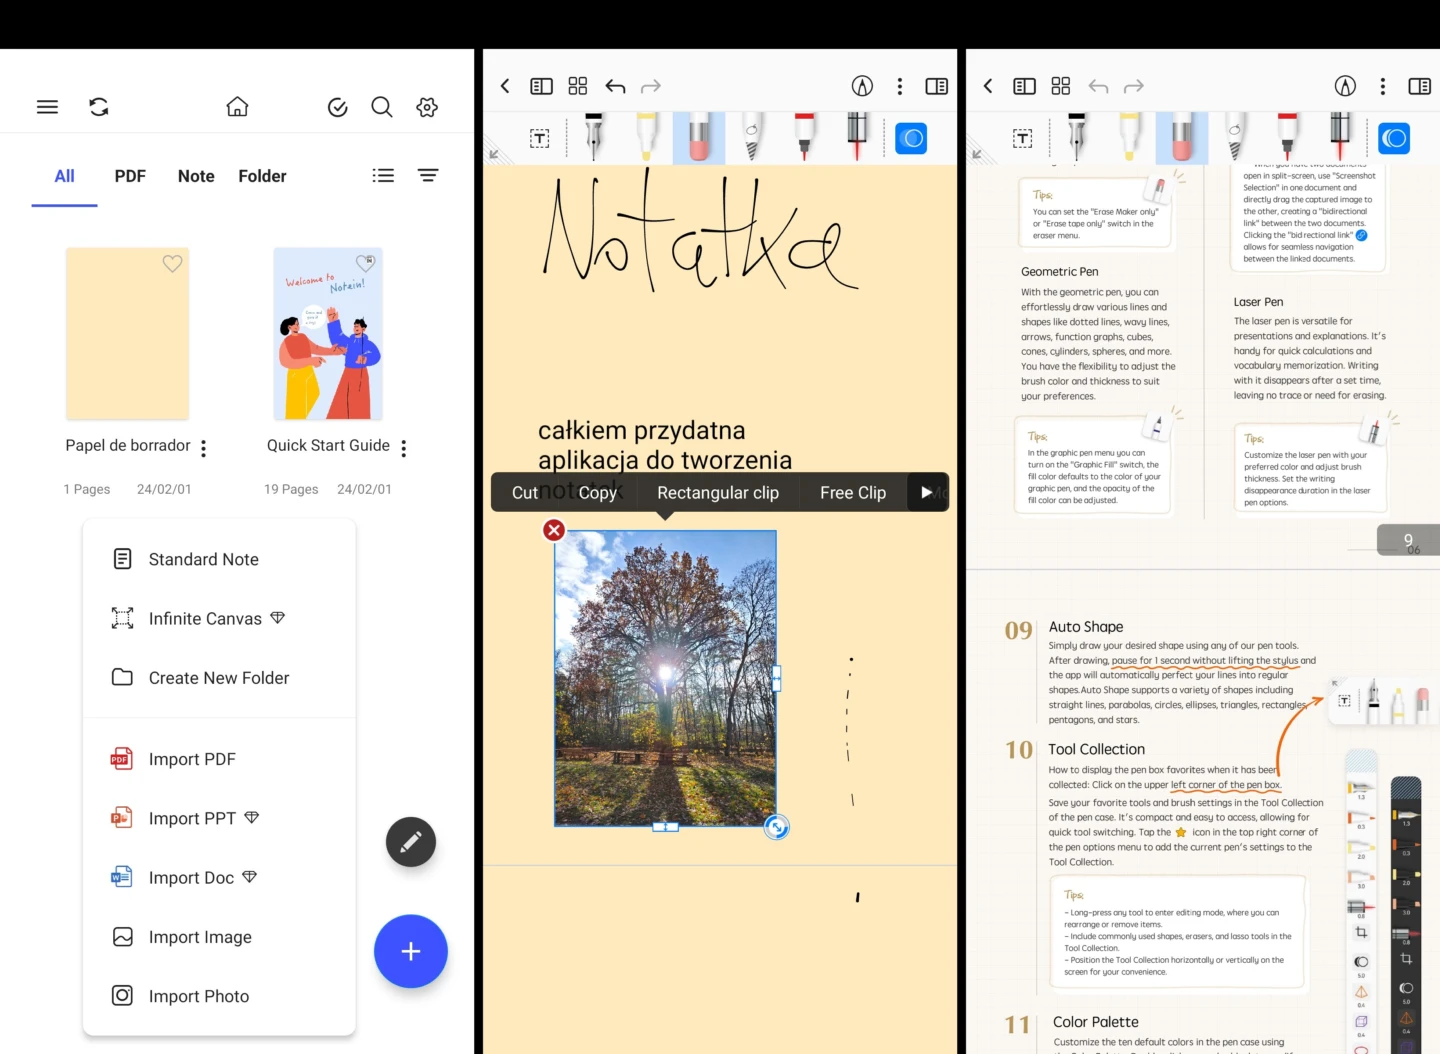Open Quick Start Guide thumbnail

pos(328,334)
